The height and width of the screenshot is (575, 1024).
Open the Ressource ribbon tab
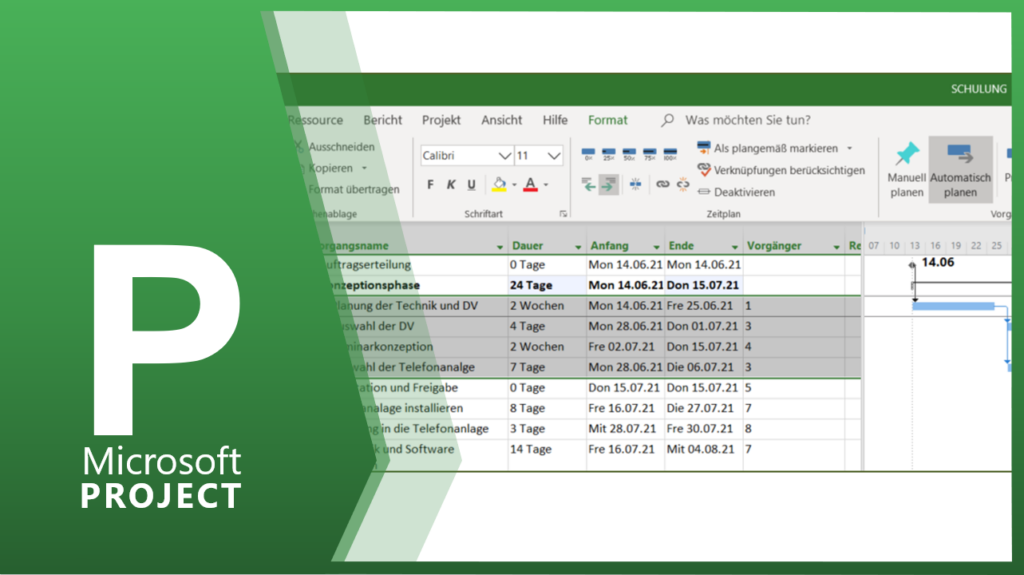click(x=315, y=120)
